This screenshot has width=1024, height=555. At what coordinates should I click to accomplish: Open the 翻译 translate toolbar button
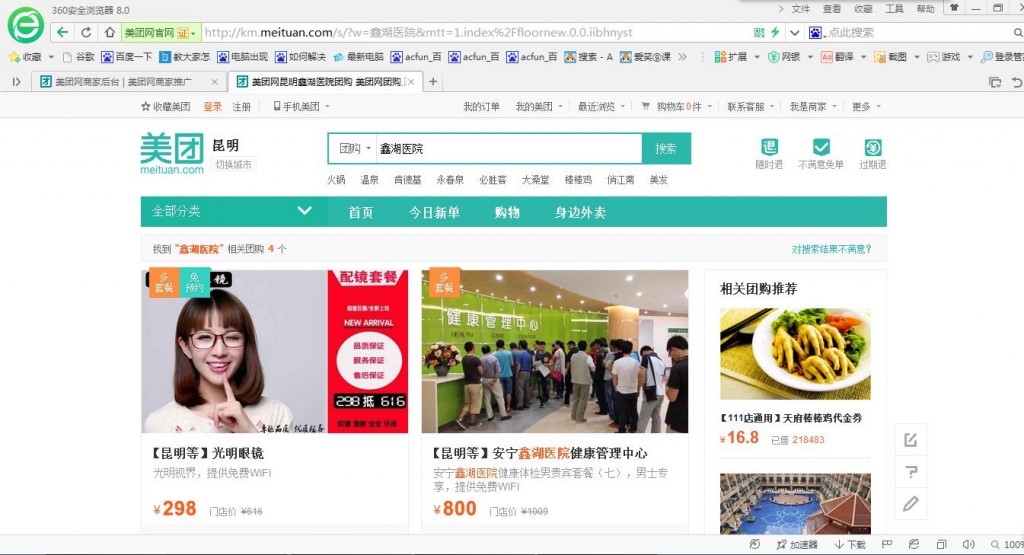[837, 57]
